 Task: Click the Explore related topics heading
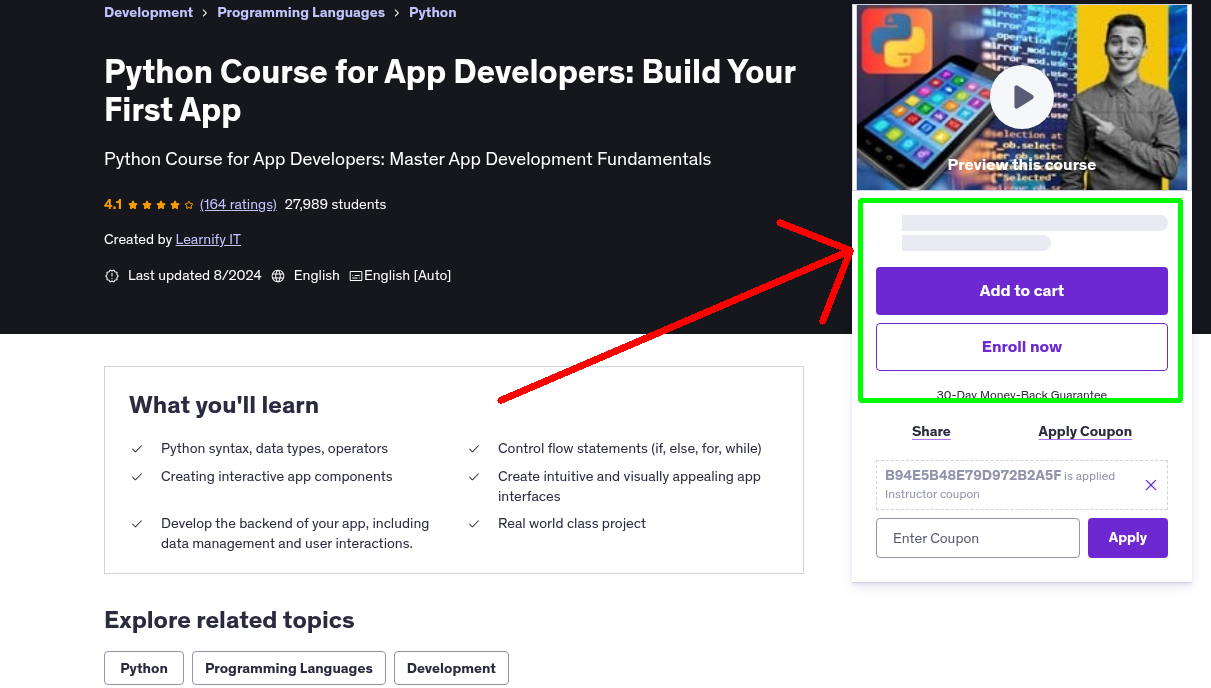pyautogui.click(x=229, y=620)
